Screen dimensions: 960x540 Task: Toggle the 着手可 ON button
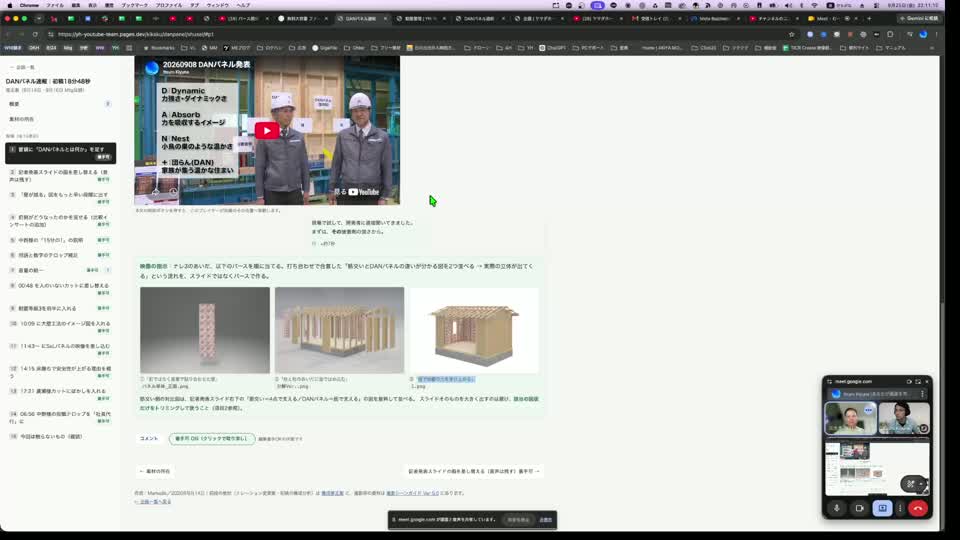212,438
